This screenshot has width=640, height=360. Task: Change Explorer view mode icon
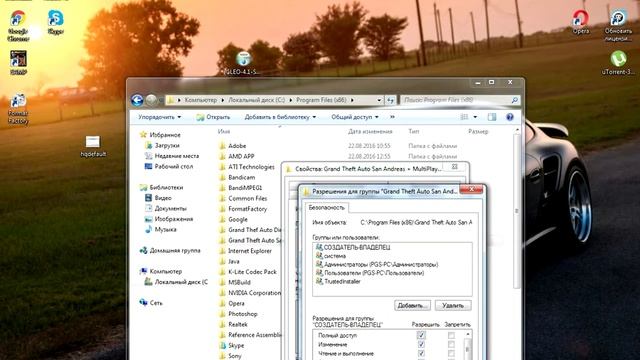pyautogui.click(x=464, y=117)
